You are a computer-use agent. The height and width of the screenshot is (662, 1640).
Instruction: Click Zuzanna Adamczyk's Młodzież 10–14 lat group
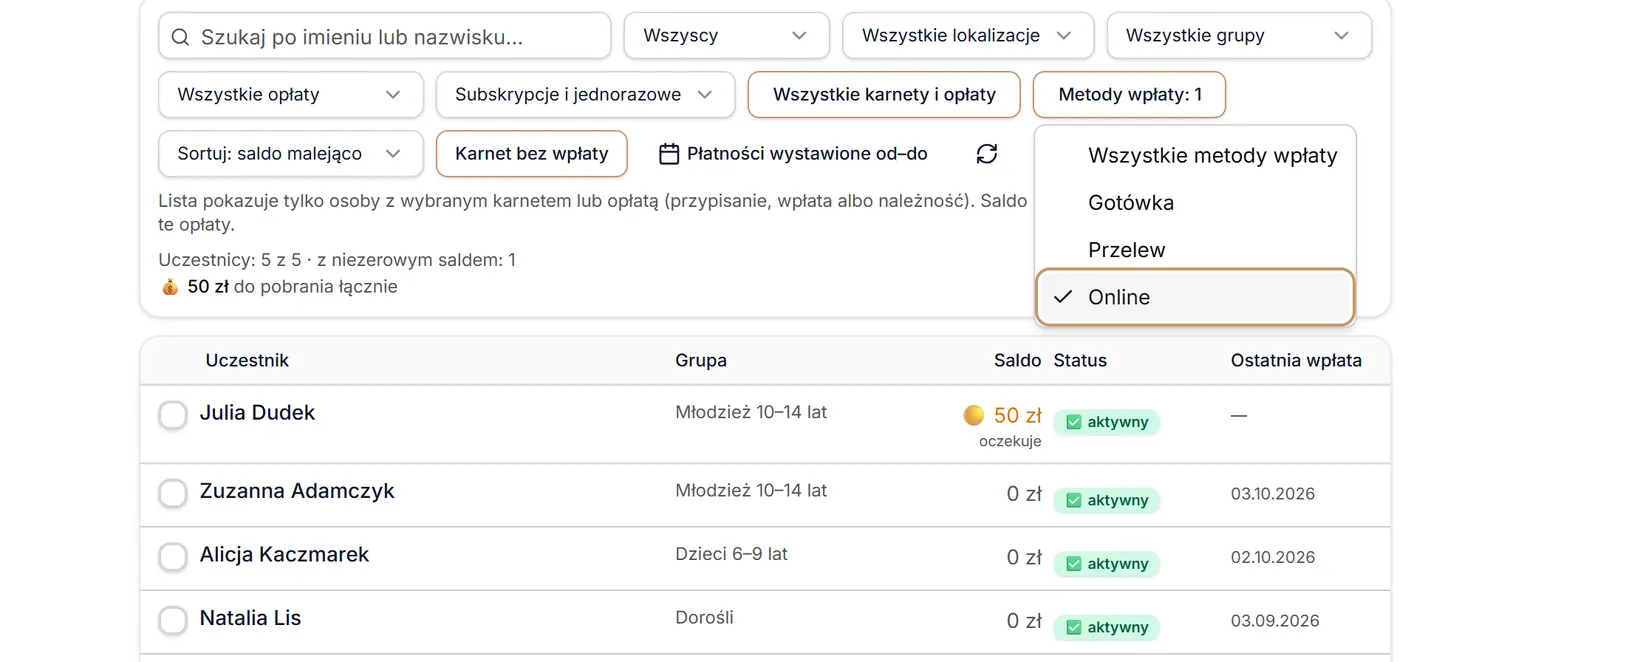[751, 491]
